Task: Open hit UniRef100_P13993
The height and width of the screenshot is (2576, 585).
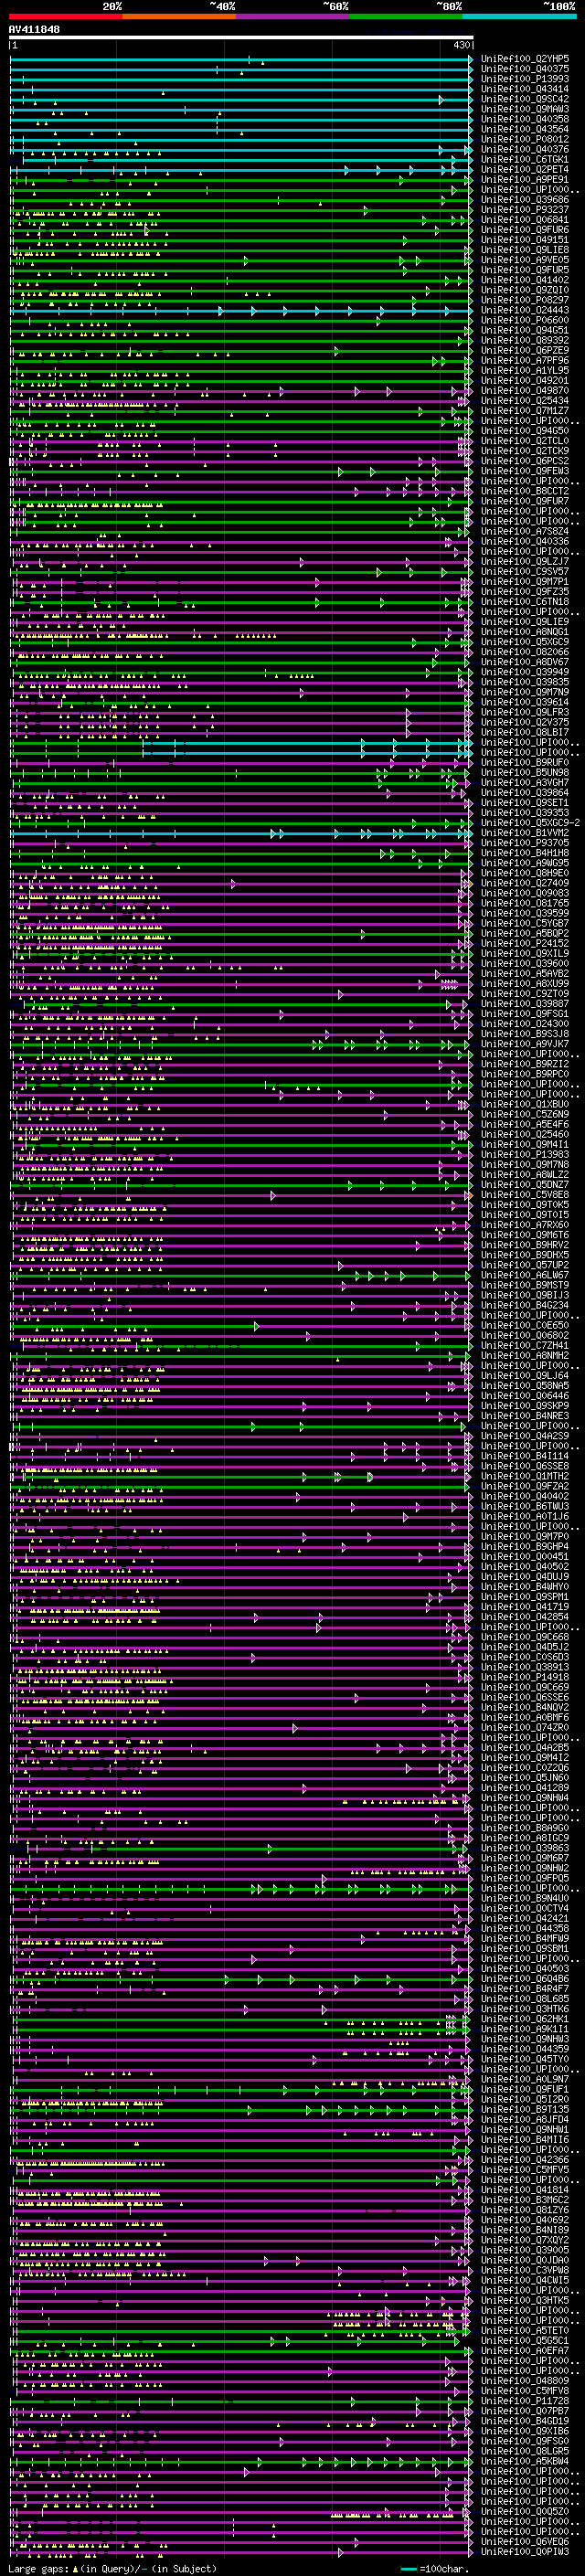Action: (x=525, y=79)
